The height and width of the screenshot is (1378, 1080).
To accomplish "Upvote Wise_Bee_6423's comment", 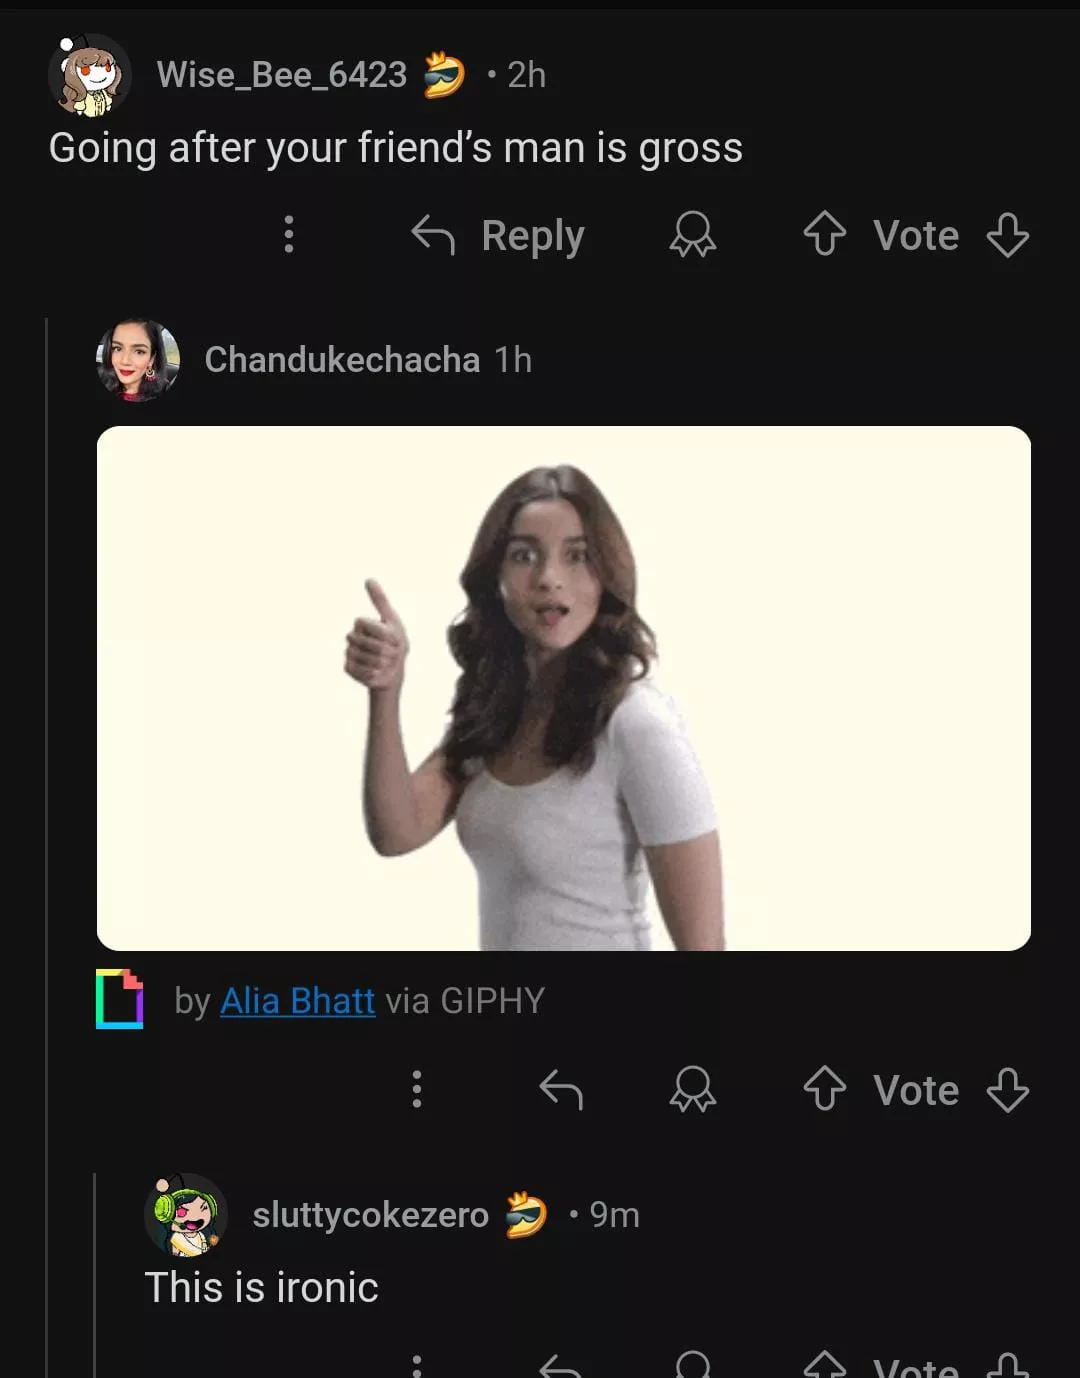I will pyautogui.click(x=825, y=236).
